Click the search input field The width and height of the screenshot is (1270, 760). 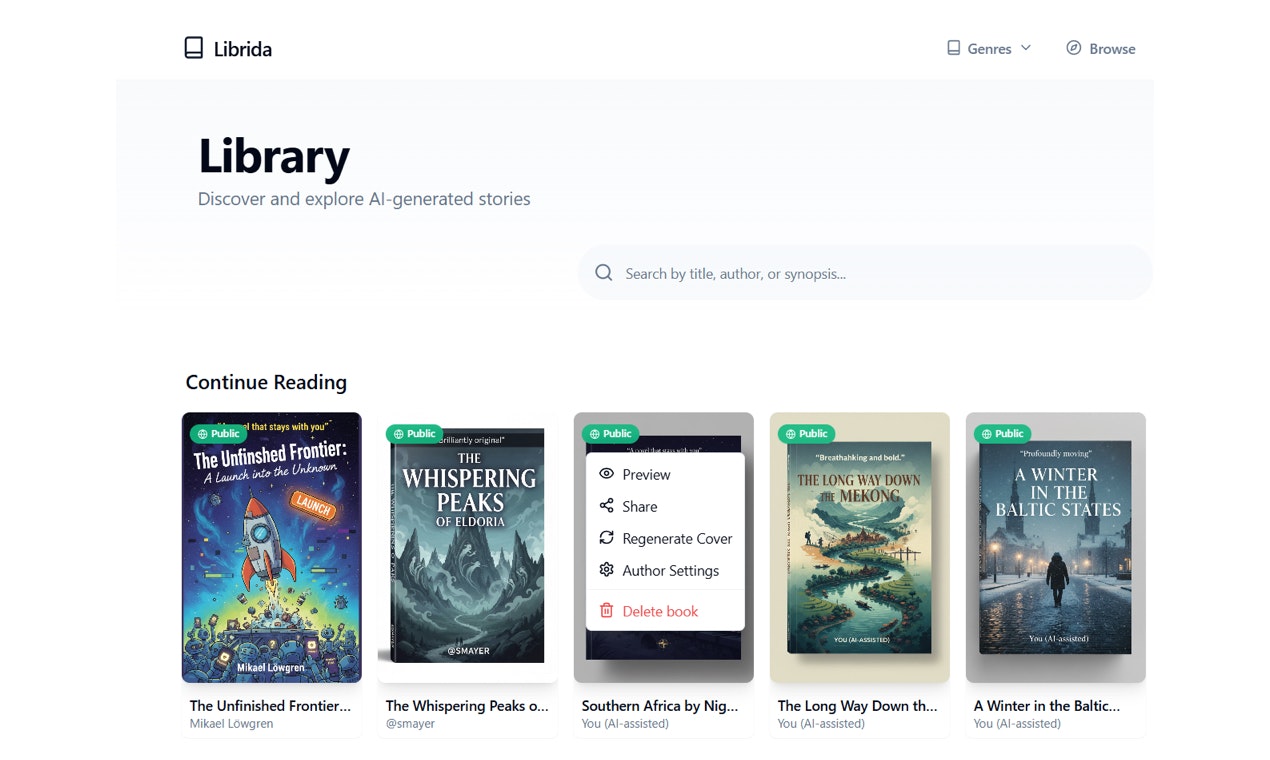click(x=800, y=272)
